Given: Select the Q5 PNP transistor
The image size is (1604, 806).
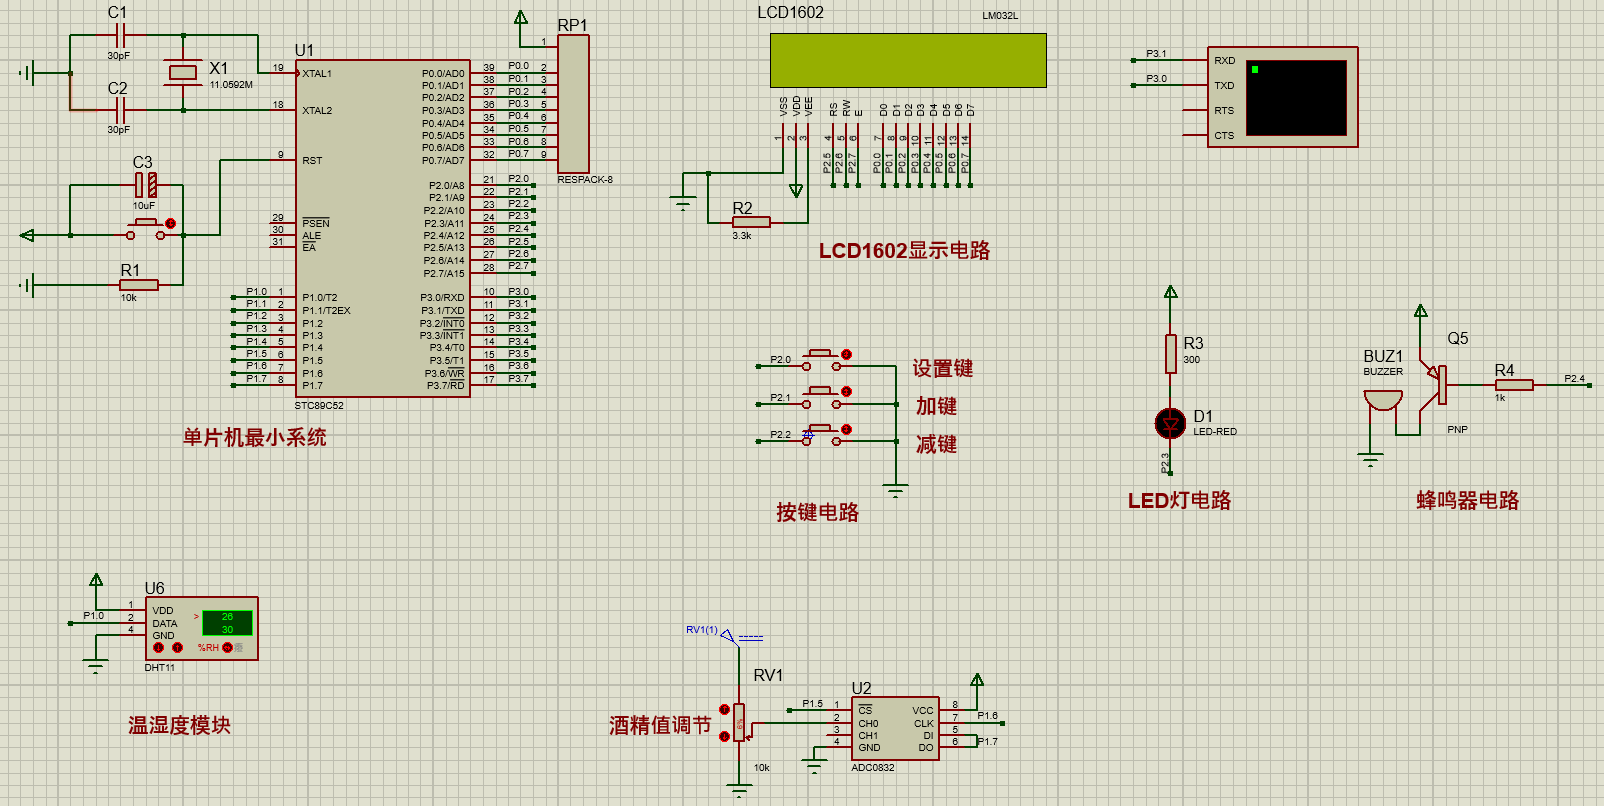Looking at the screenshot, I should pyautogui.click(x=1437, y=384).
